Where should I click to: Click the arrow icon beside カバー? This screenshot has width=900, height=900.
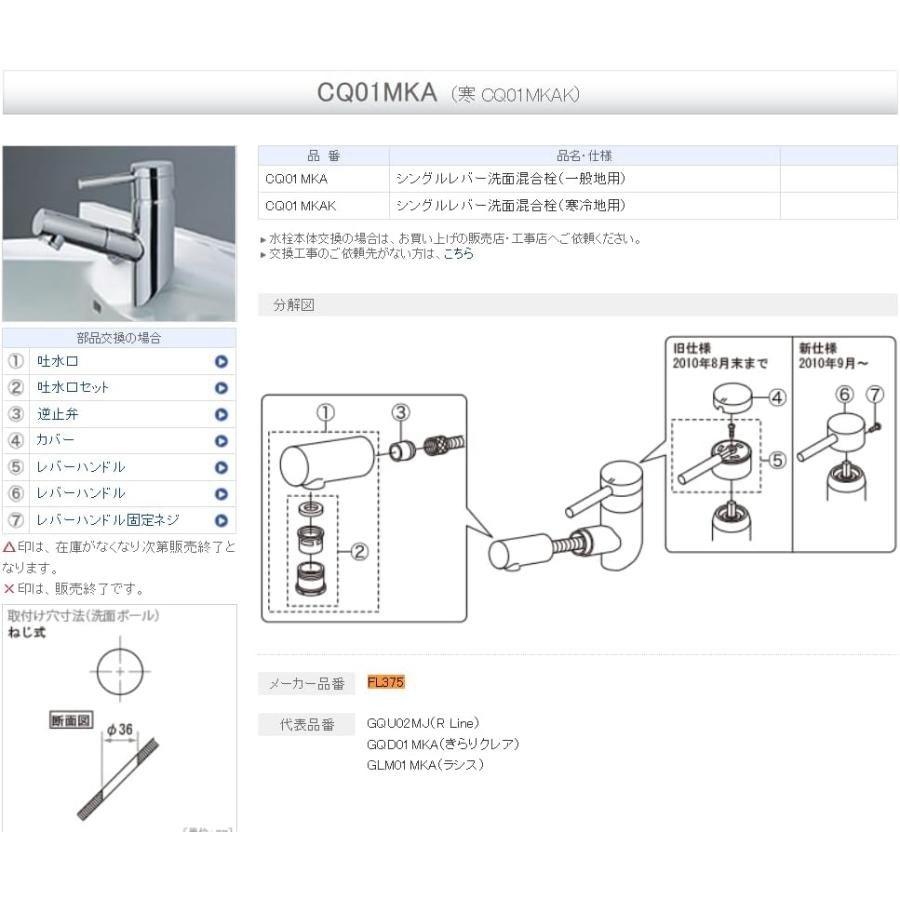tap(222, 440)
